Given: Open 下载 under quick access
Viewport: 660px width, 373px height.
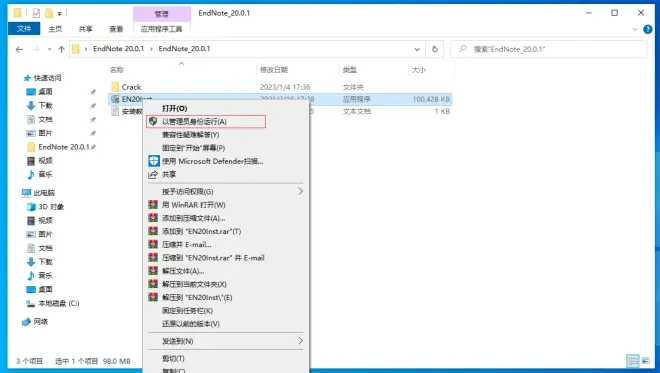Looking at the screenshot, I should tap(45, 106).
